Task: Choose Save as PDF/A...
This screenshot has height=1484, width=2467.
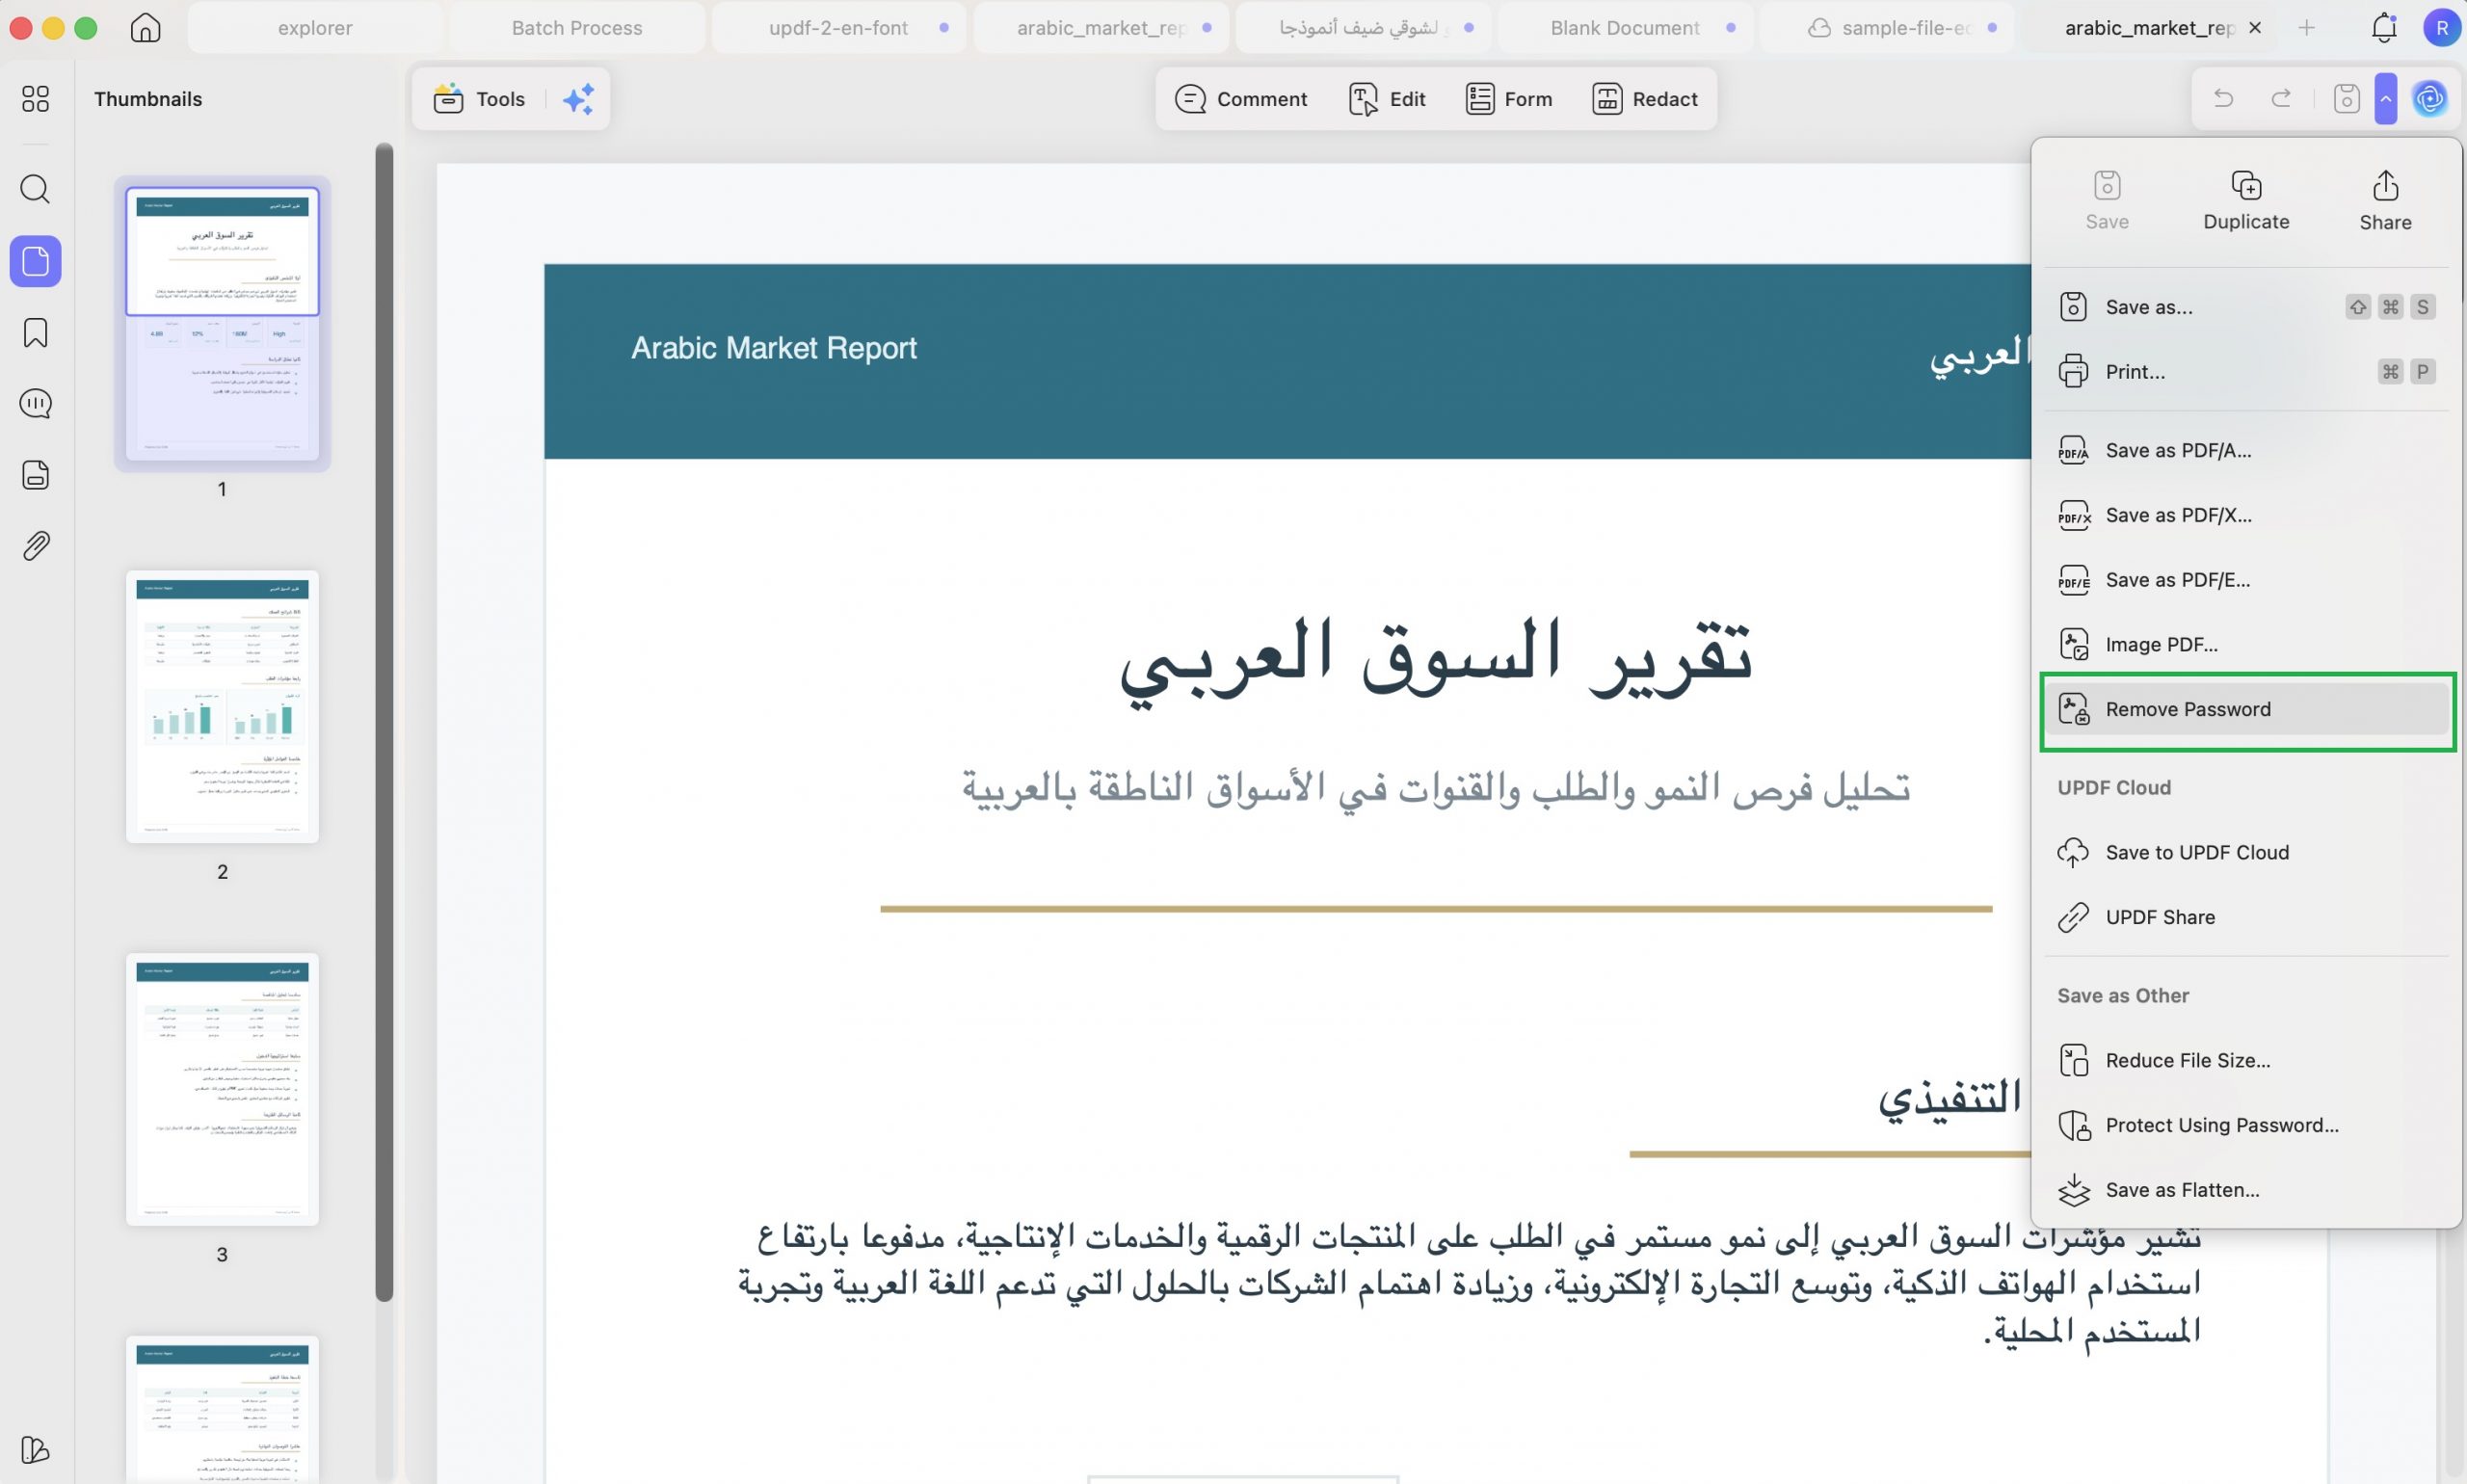Action: tap(2246, 451)
